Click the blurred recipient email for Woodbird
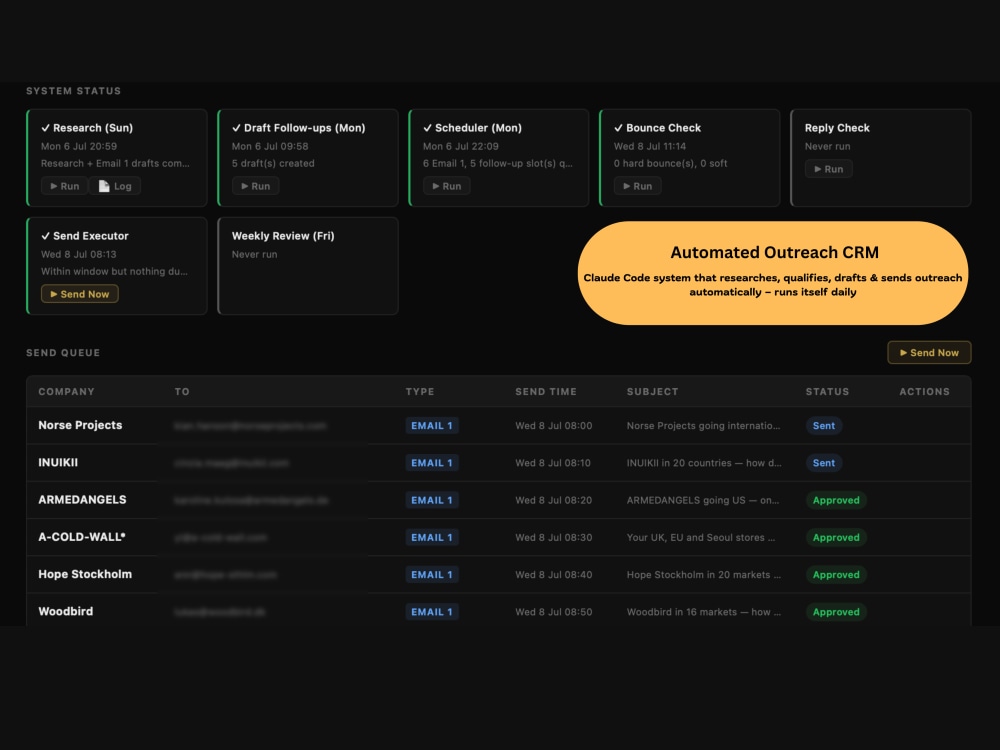This screenshot has width=1000, height=750. (220, 612)
